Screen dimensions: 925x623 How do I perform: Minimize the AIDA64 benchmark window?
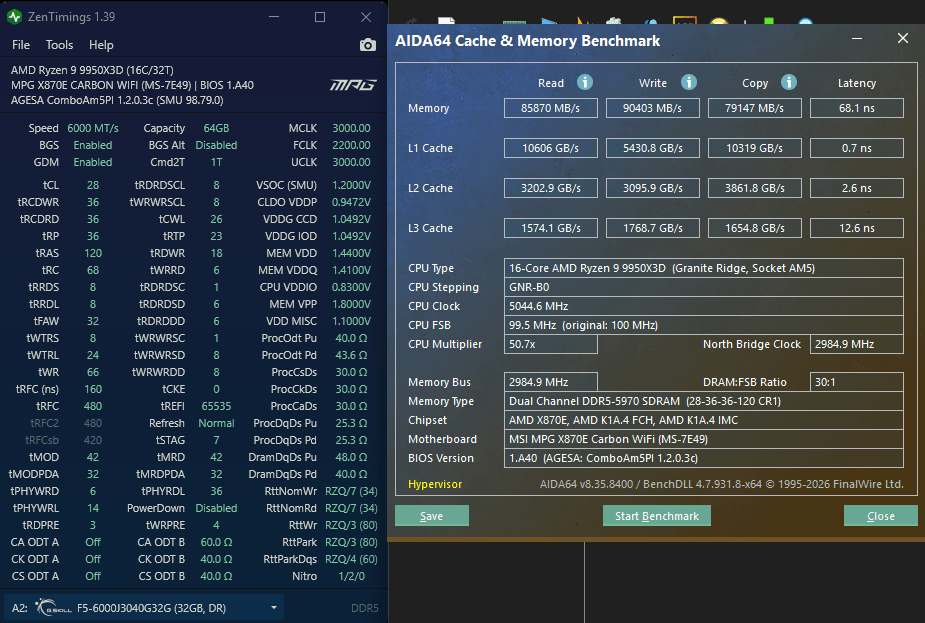(x=857, y=39)
